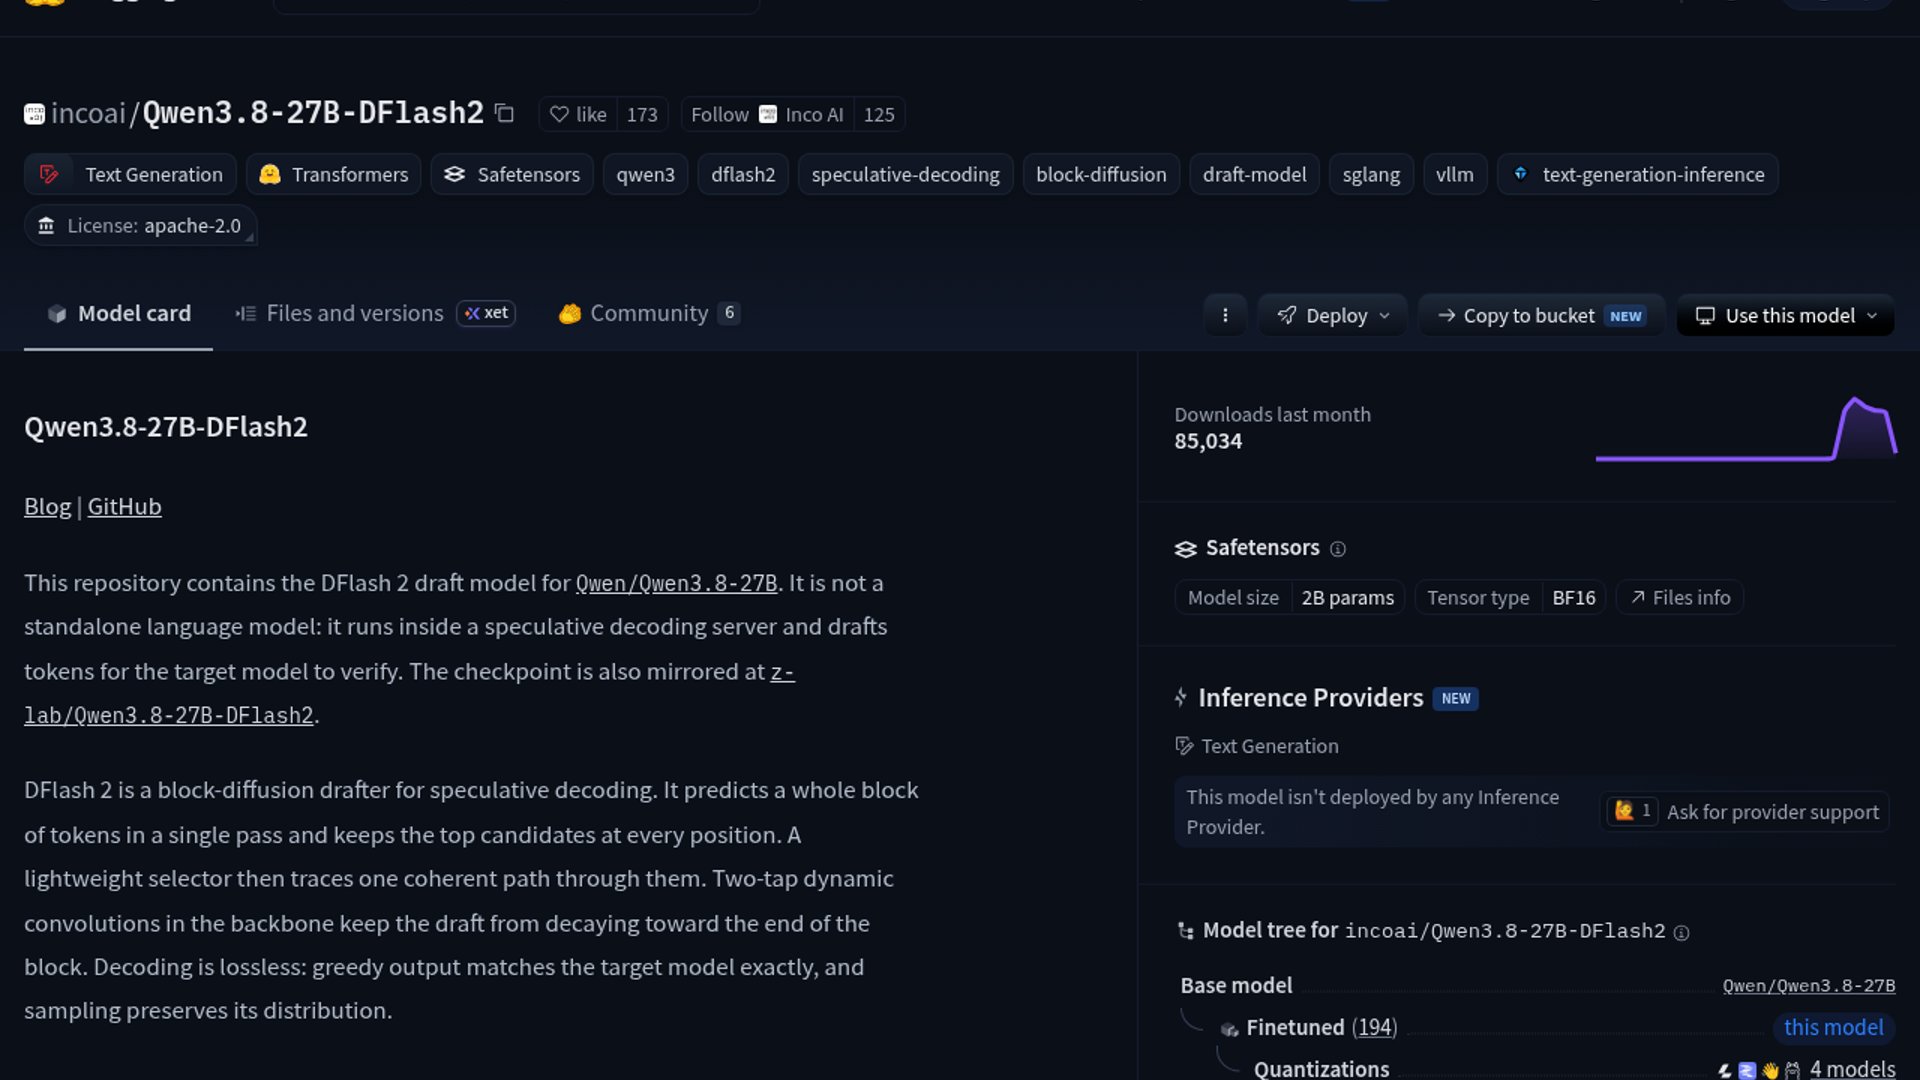Image resolution: width=1920 pixels, height=1080 pixels.
Task: Click the xet badge
Action: tap(486, 313)
